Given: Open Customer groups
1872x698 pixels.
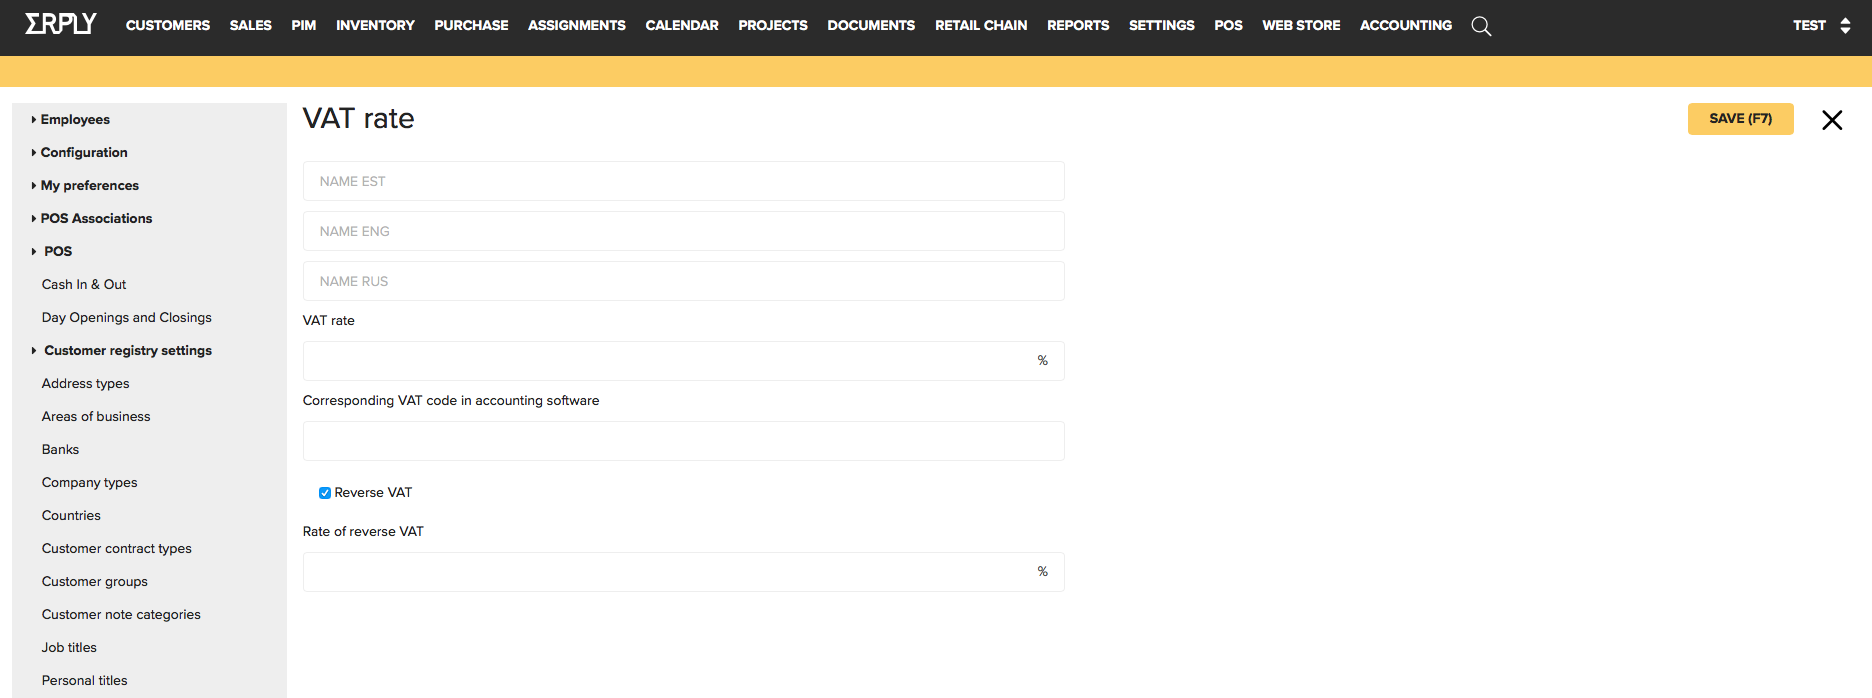Looking at the screenshot, I should pos(95,581).
